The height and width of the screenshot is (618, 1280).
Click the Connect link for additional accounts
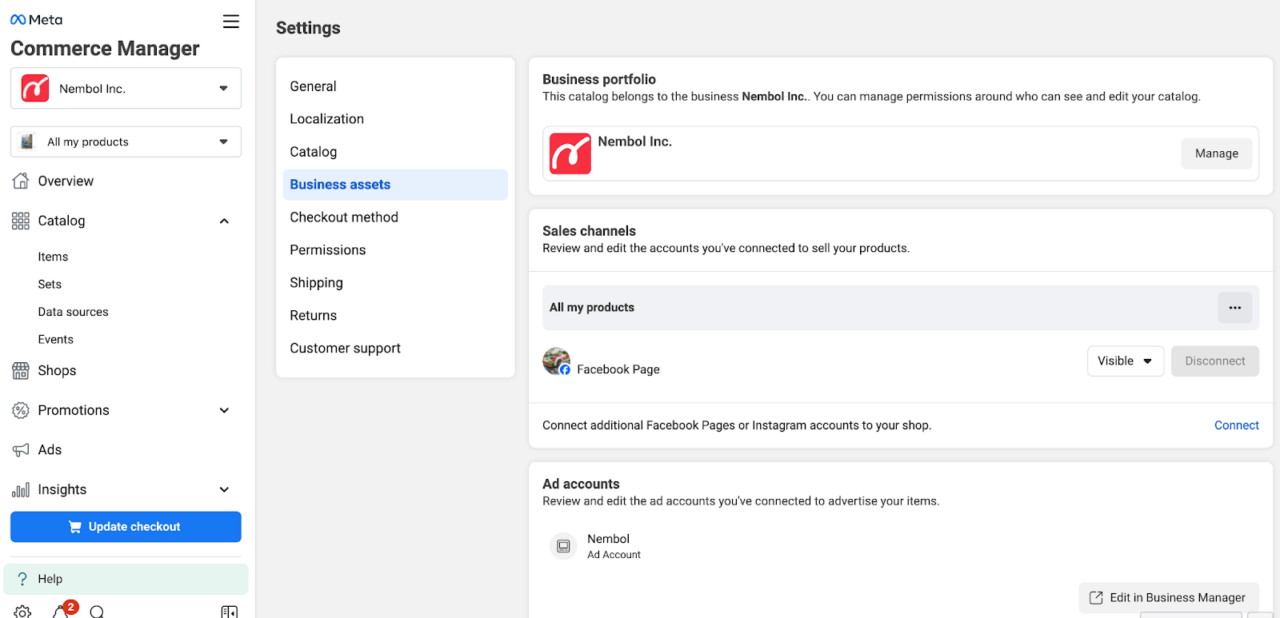1236,425
